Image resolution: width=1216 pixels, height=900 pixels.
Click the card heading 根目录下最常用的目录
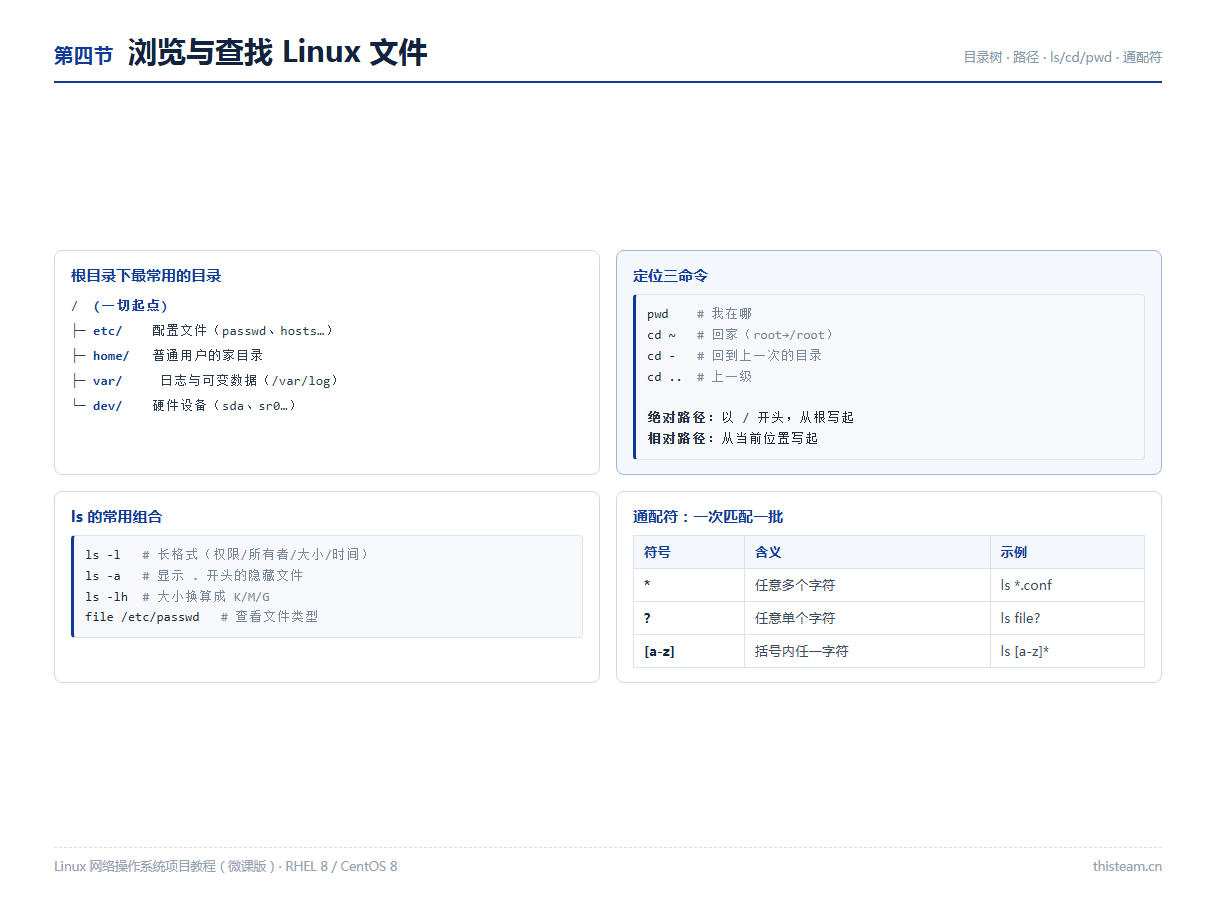click(x=146, y=276)
